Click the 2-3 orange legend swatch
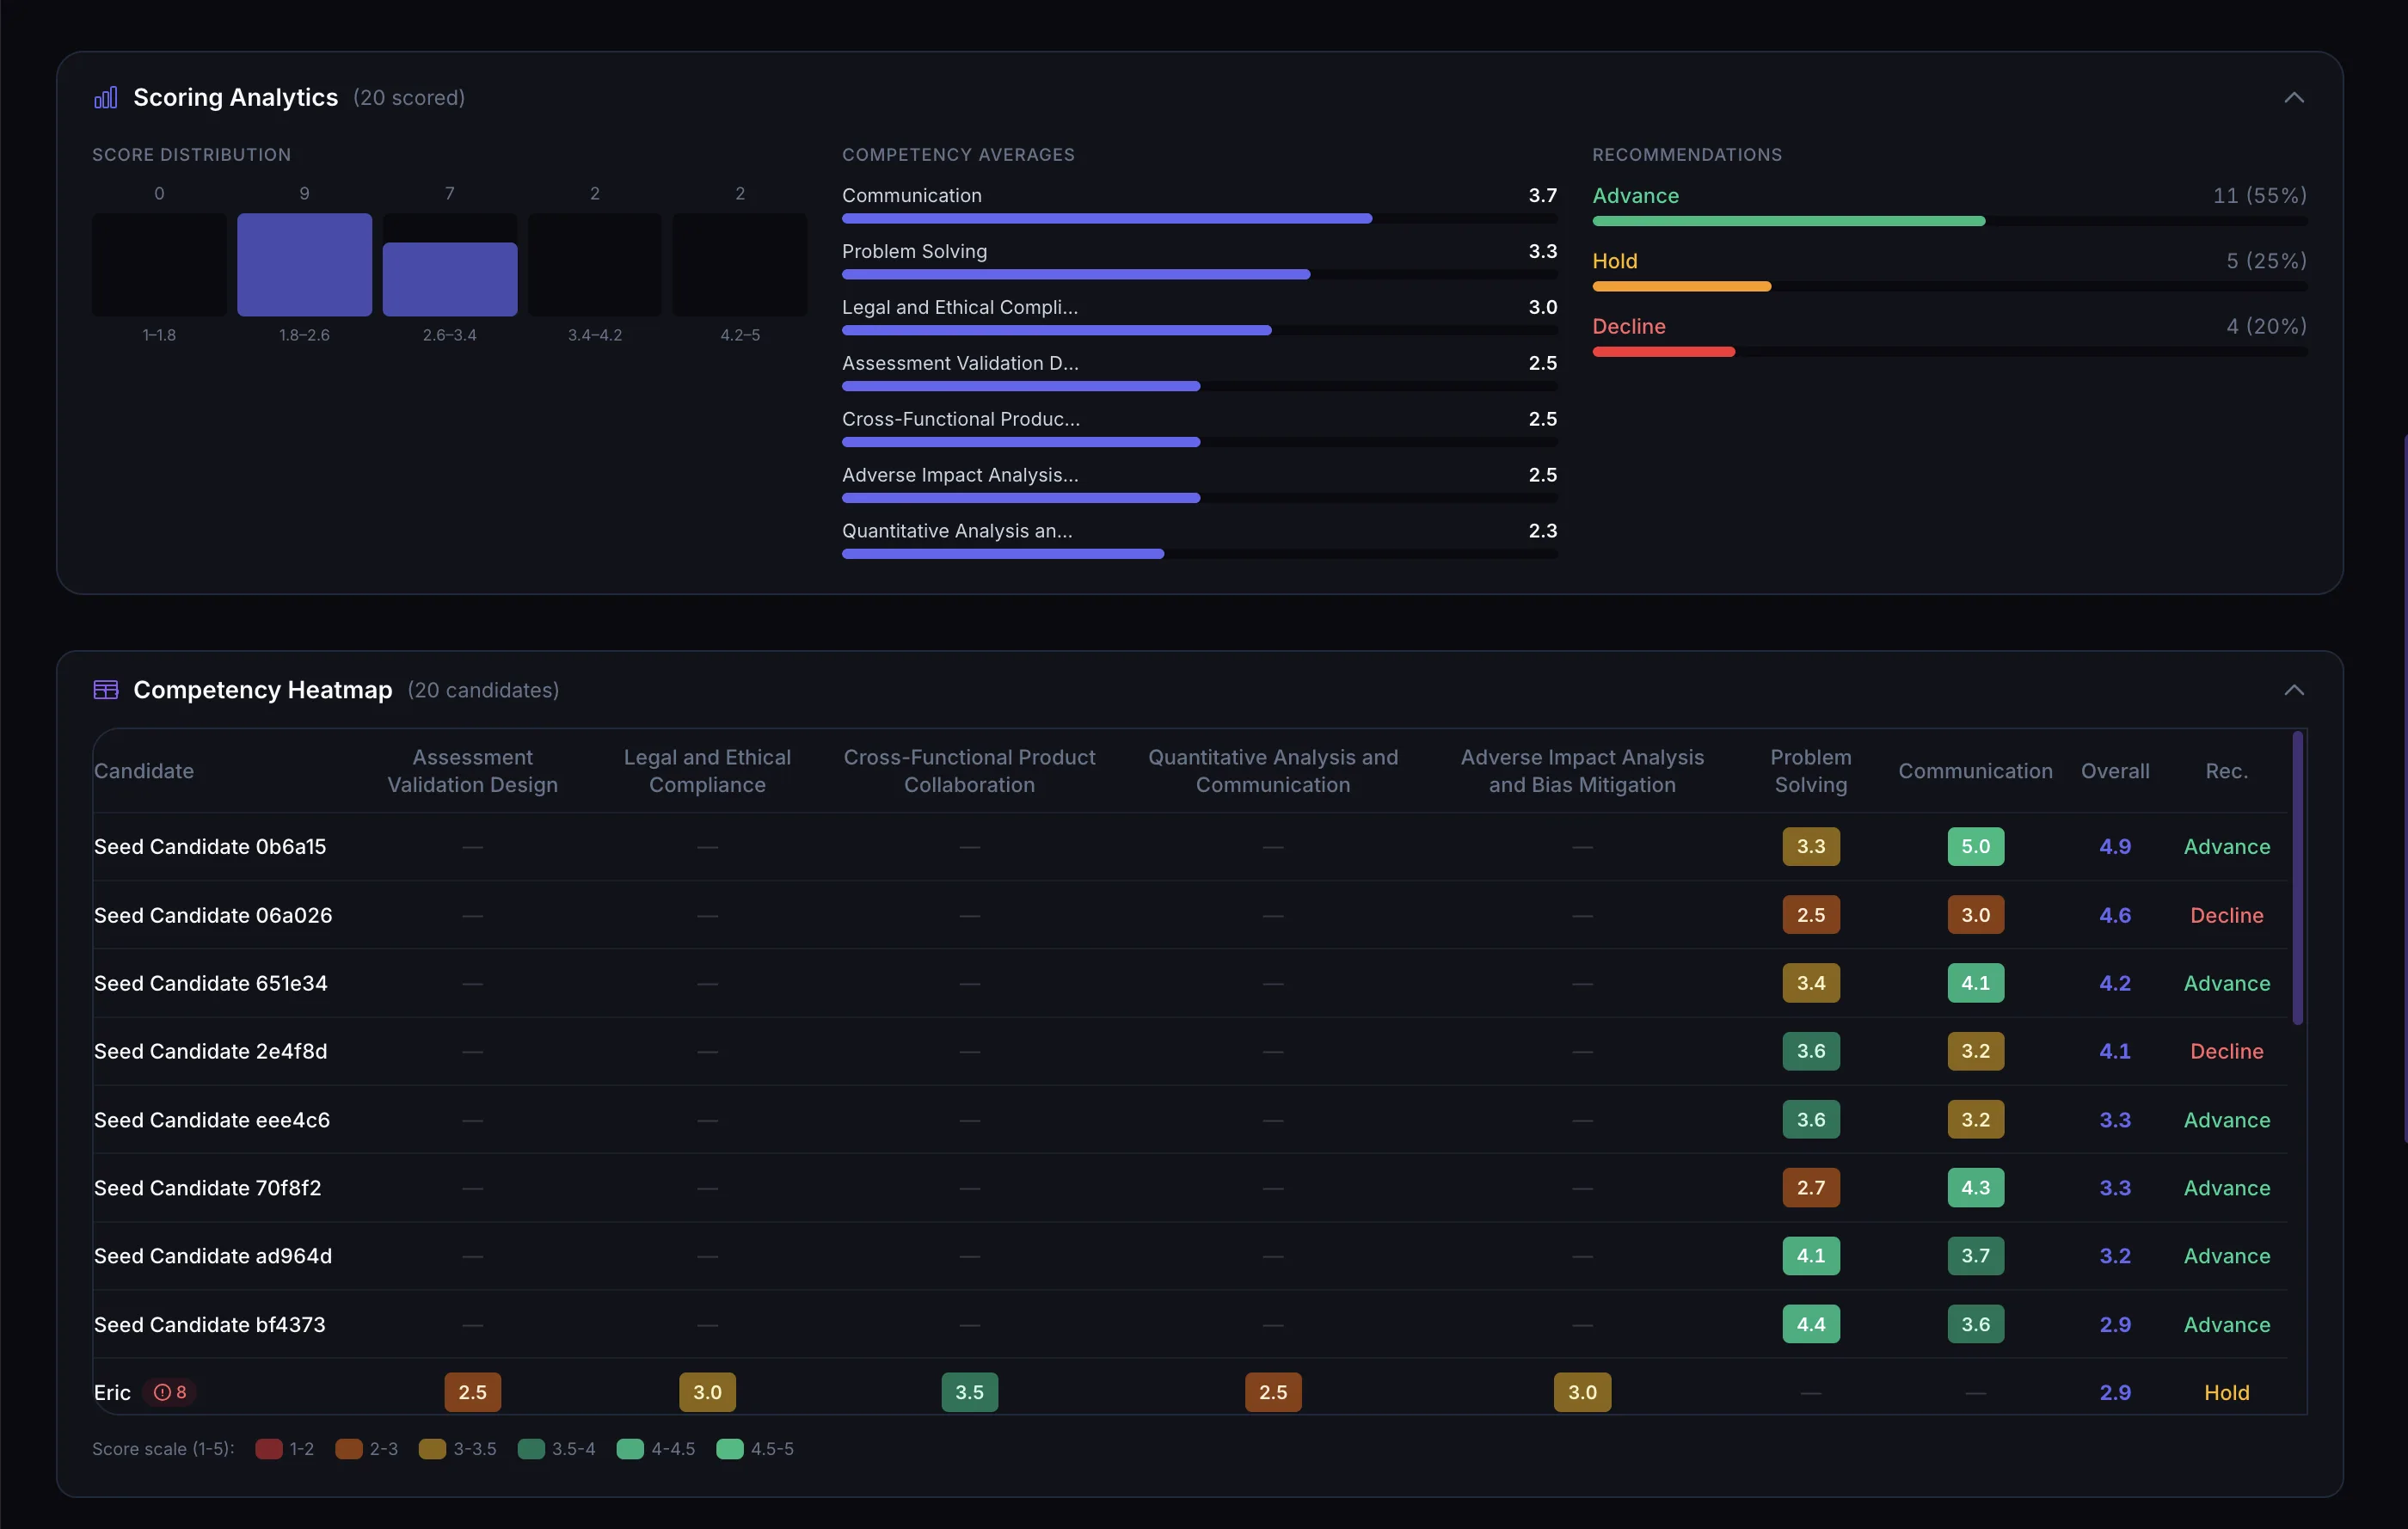 pos(348,1449)
